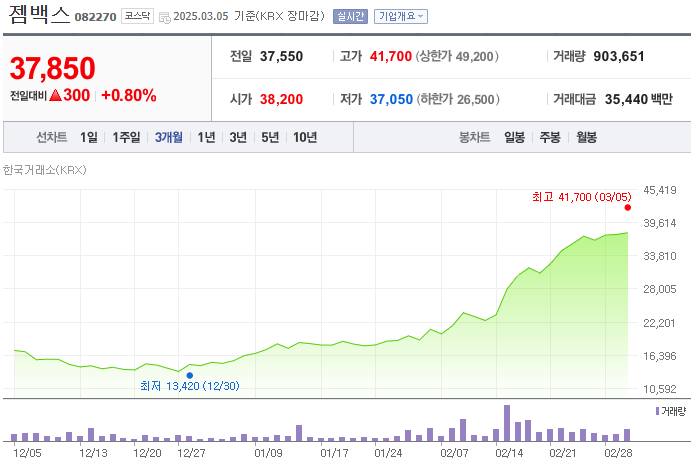Select the 3년 line chart tab

238,137
